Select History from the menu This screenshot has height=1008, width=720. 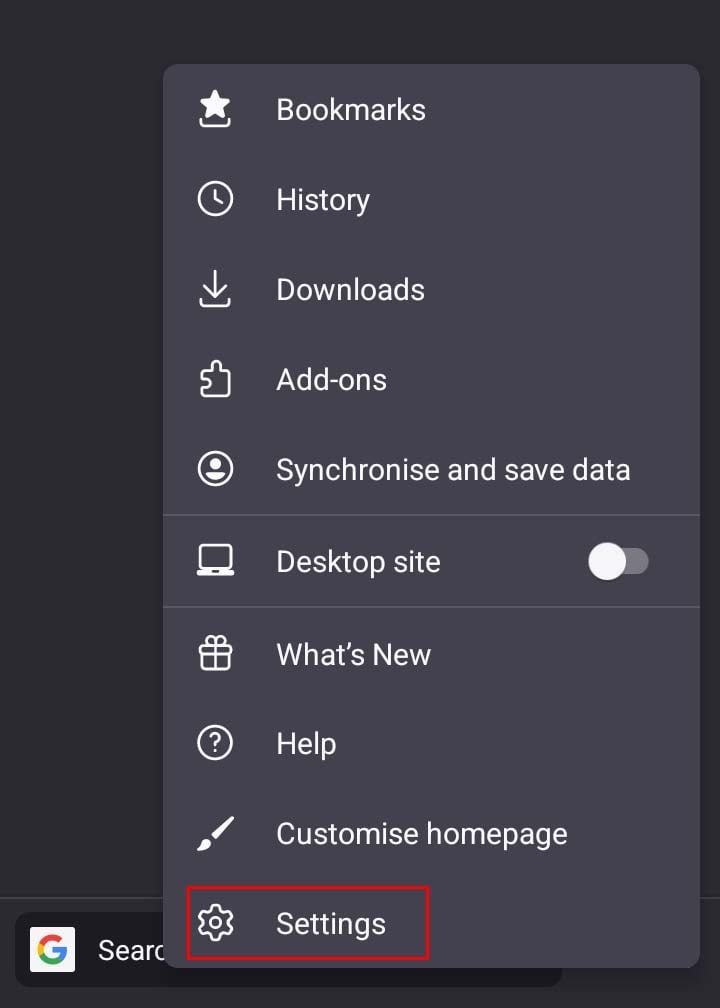point(323,200)
